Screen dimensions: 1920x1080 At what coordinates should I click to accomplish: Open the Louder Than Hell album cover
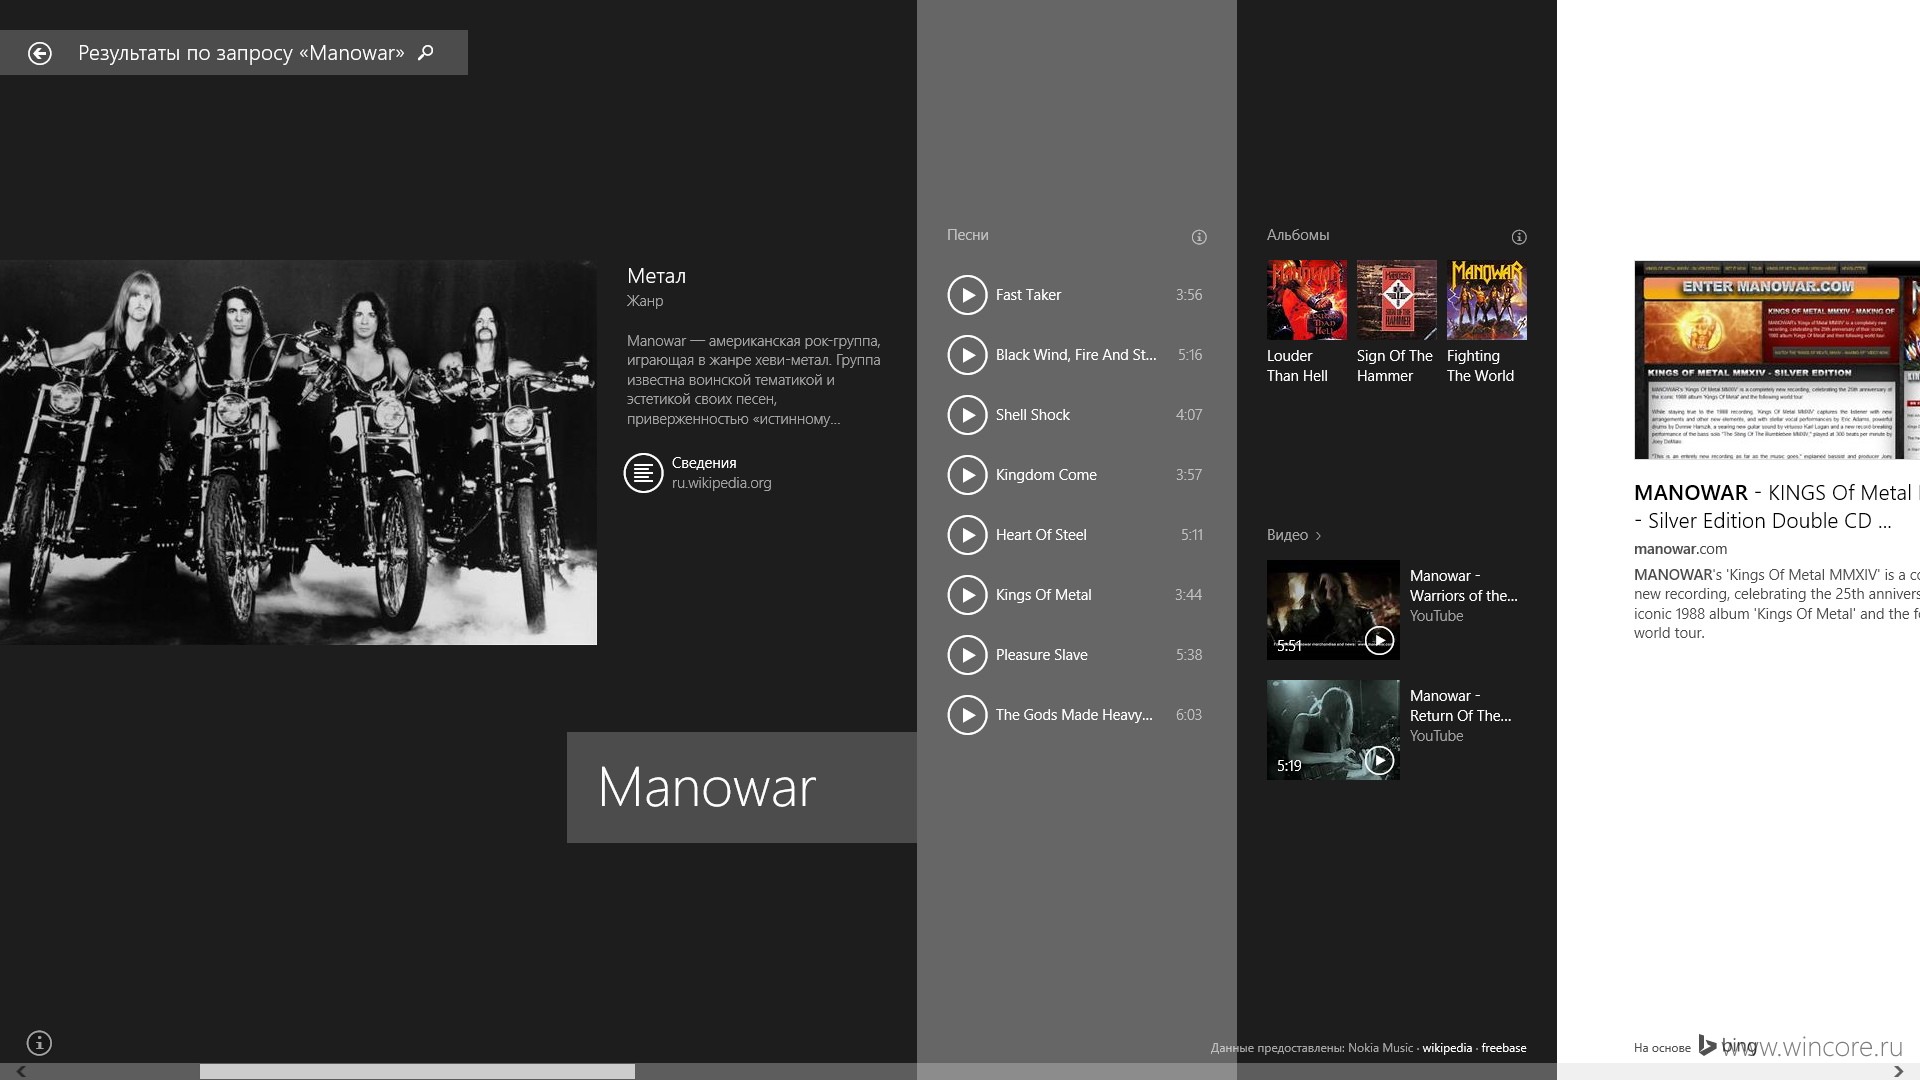1307,300
